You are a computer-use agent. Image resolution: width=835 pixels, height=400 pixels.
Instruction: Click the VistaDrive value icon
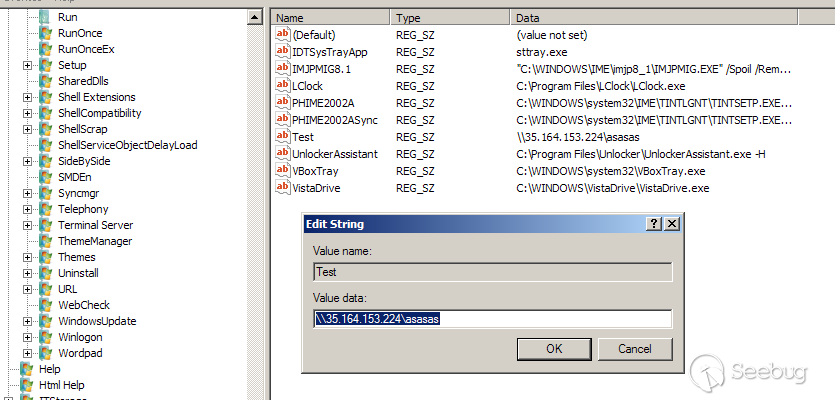pos(282,188)
